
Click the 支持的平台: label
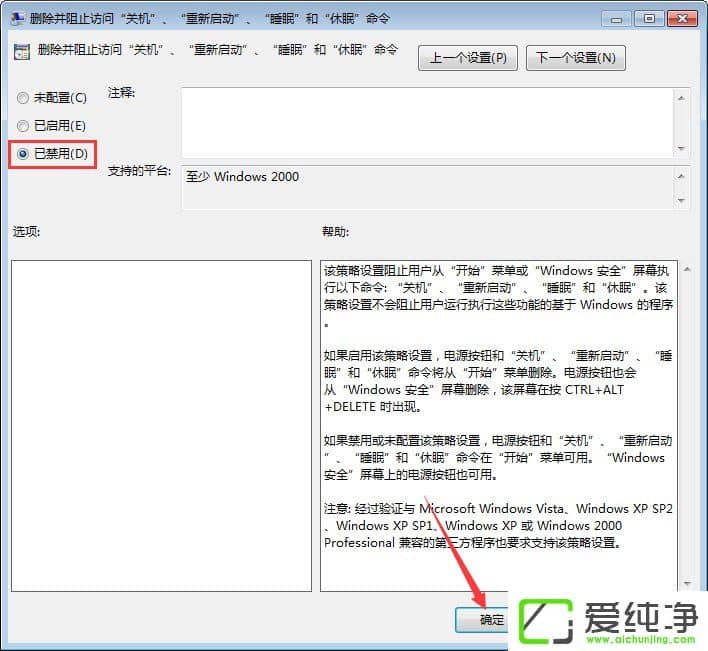tap(139, 171)
